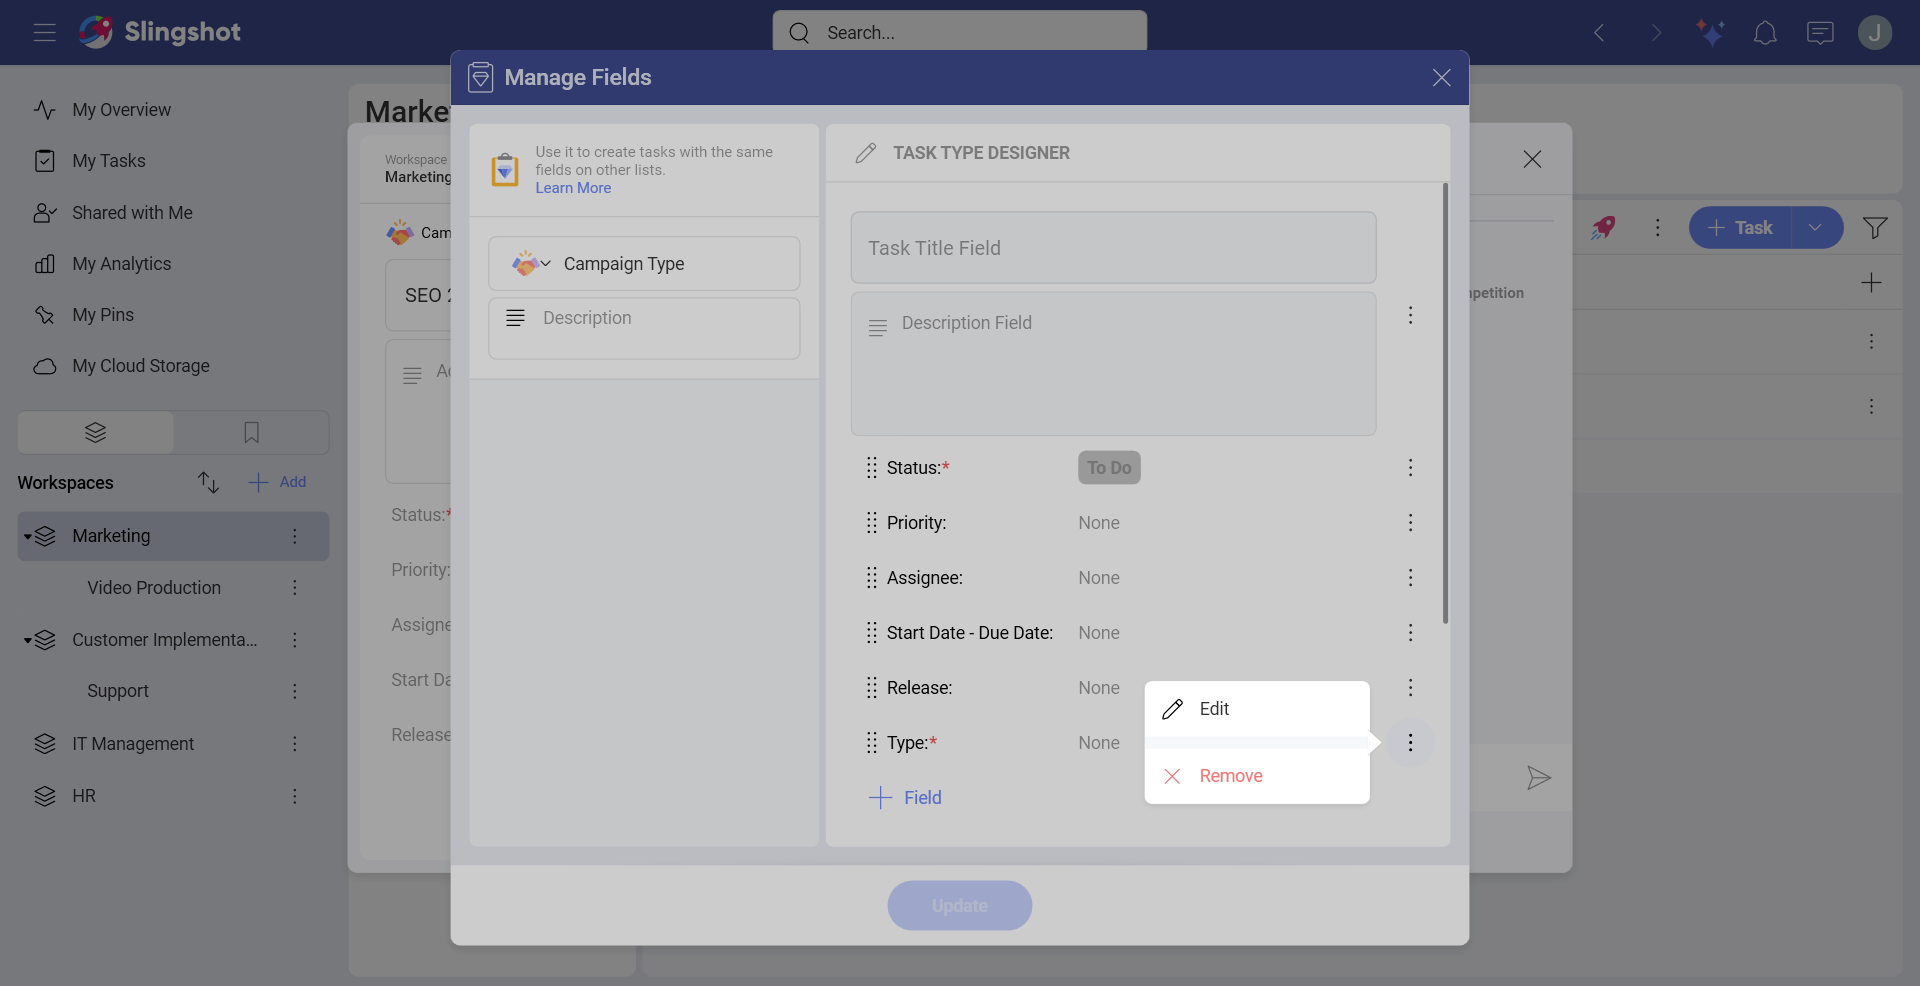Screen dimensions: 1920x986
Task: Open the AI sparkle assistant
Action: (1711, 33)
